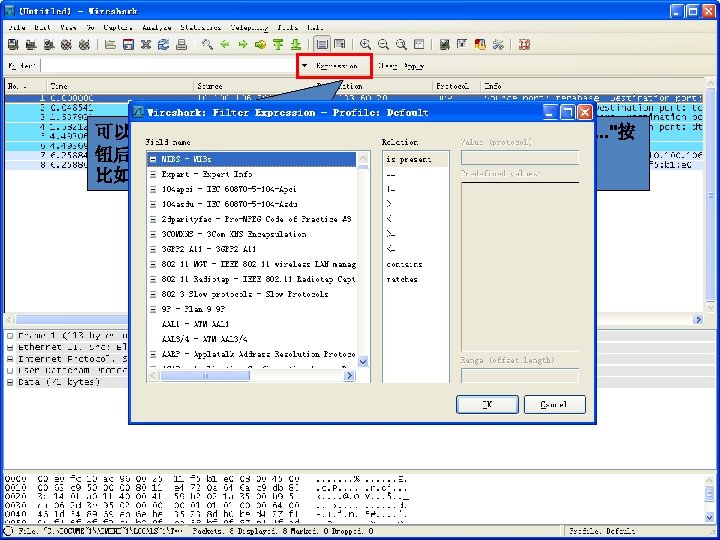This screenshot has width=720, height=540.
Task: Expand the 802.11 Radiotap fields
Action: click(x=153, y=279)
